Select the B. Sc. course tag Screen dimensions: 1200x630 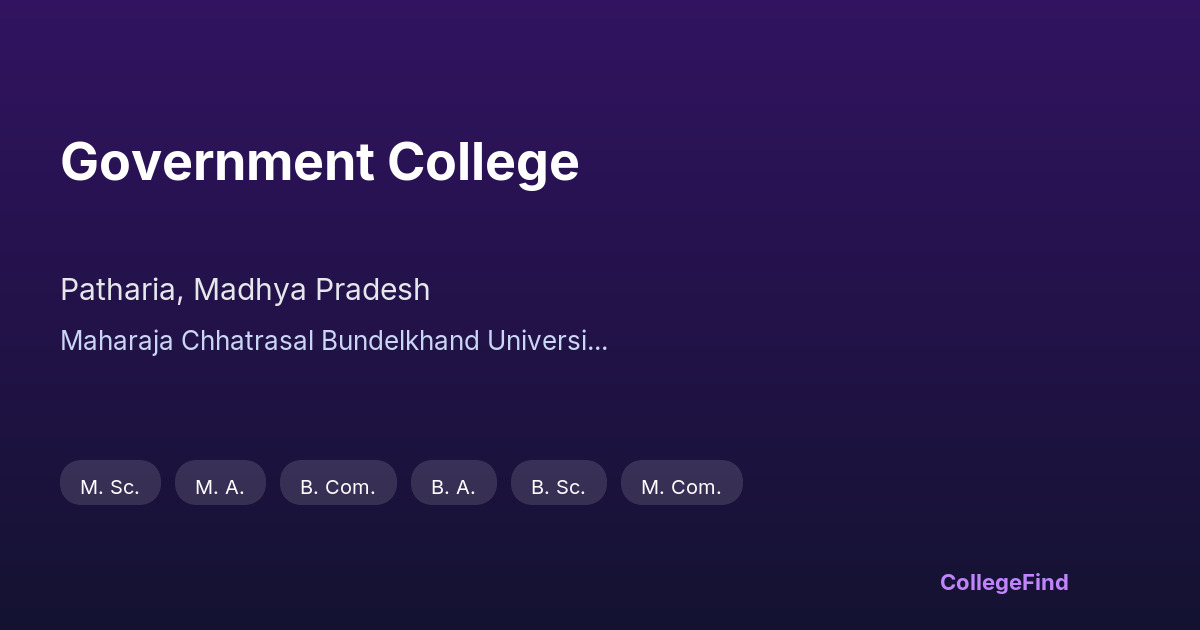click(558, 487)
